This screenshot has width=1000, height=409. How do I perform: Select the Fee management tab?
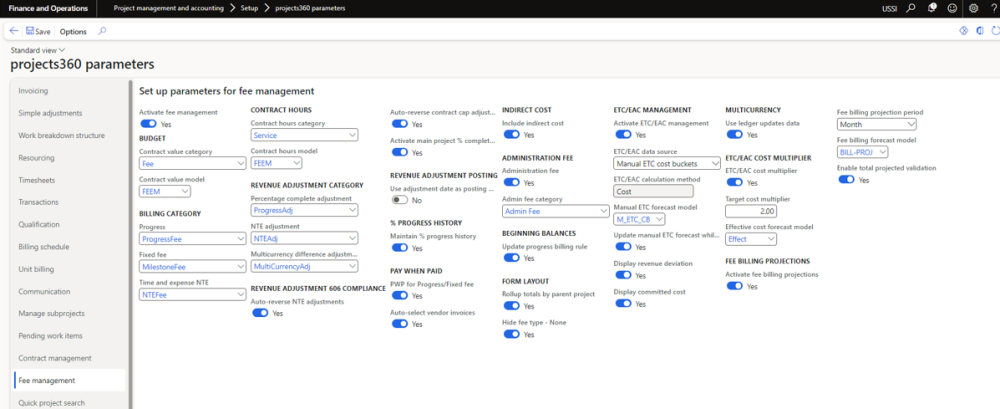[70, 380]
